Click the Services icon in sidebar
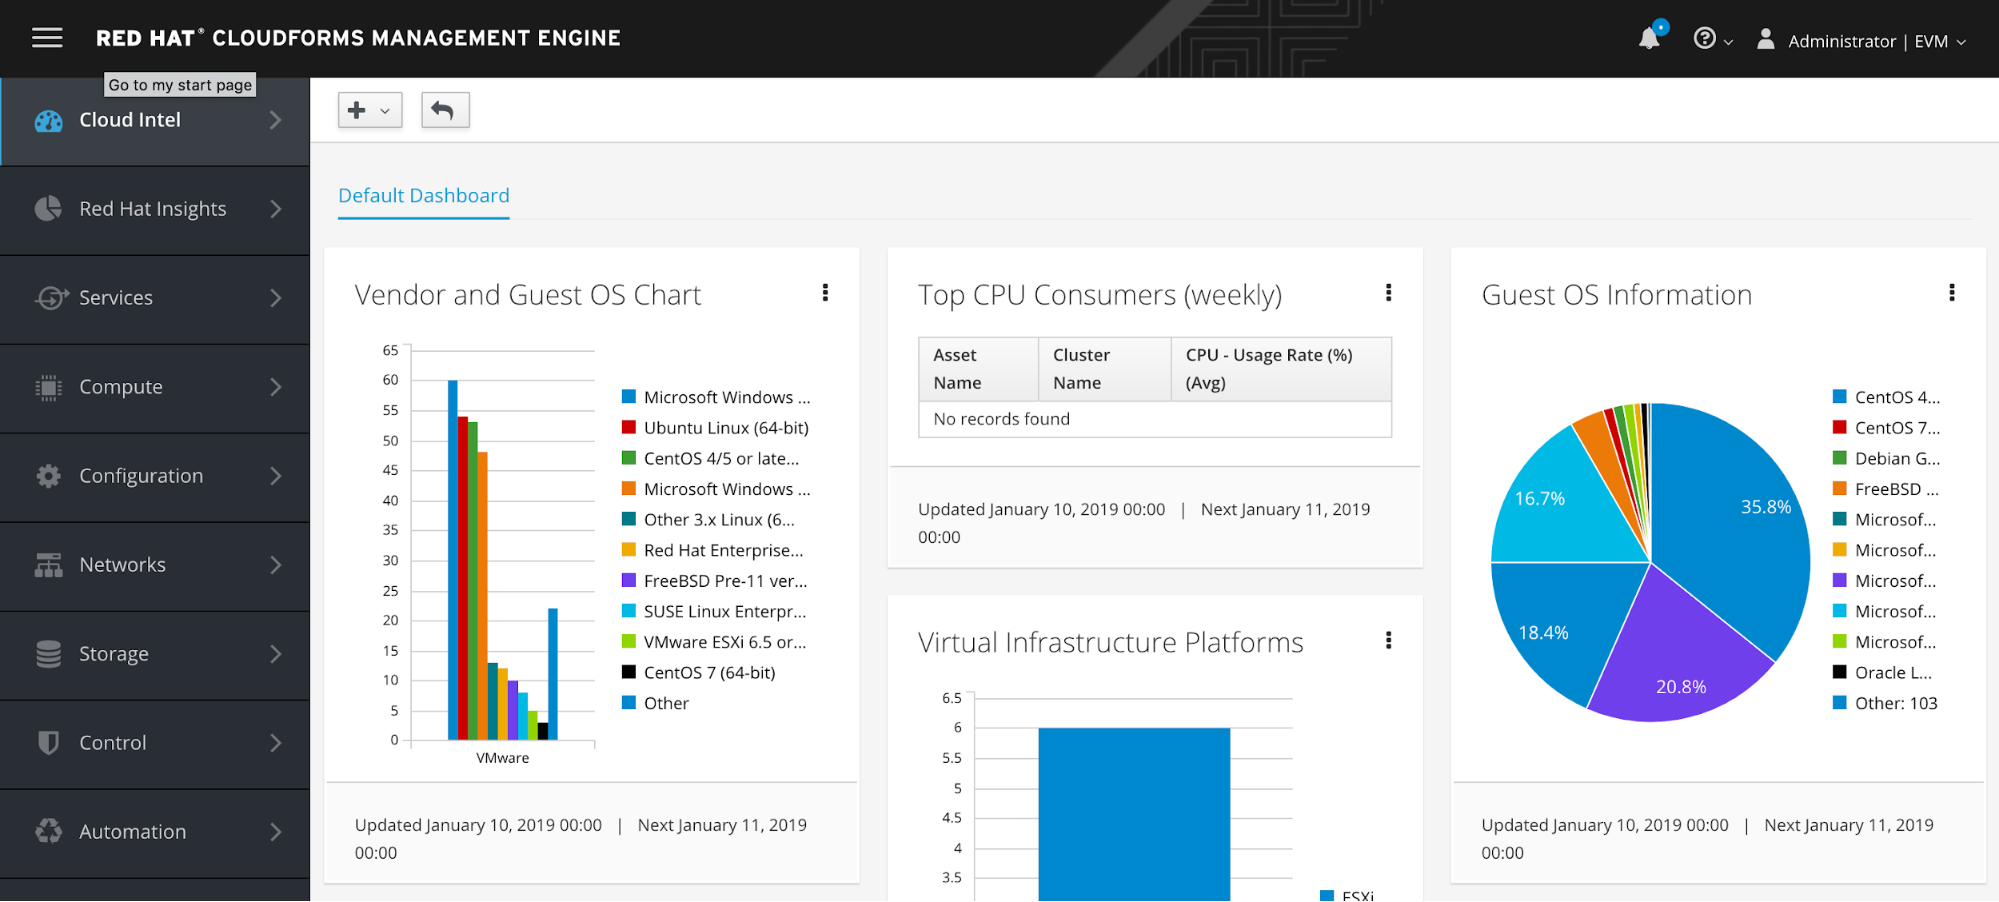The image size is (1999, 902). tap(50, 298)
